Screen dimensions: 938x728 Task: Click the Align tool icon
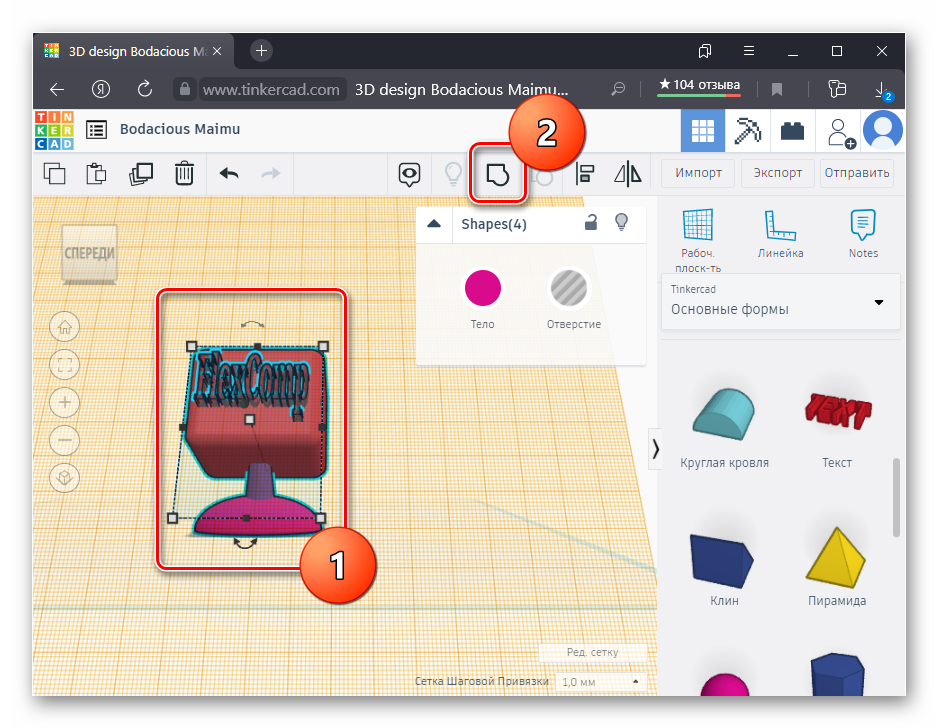coord(586,174)
